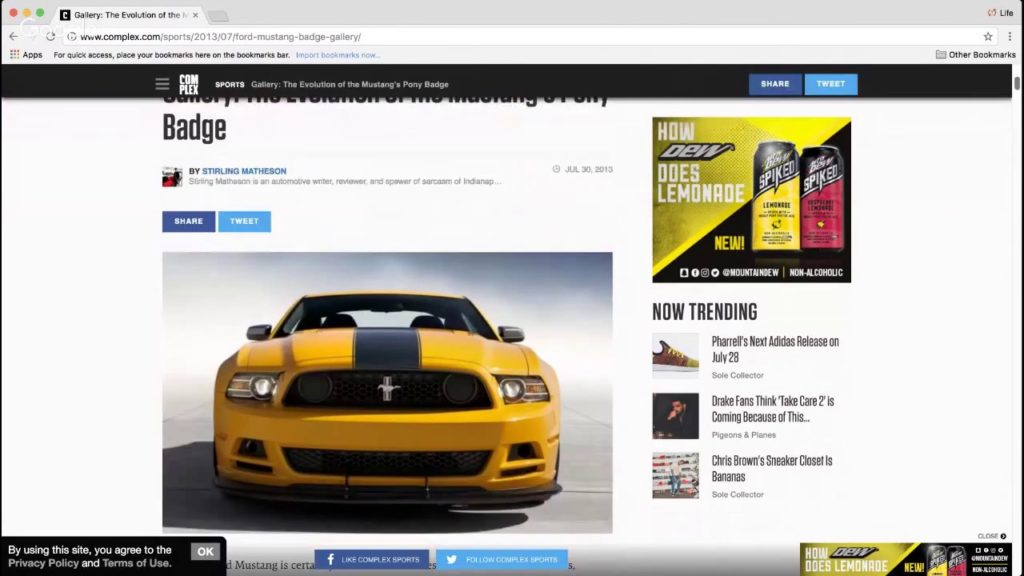Open the Other Bookmarks folder
This screenshot has width=1024, height=576.
pyautogui.click(x=975, y=55)
